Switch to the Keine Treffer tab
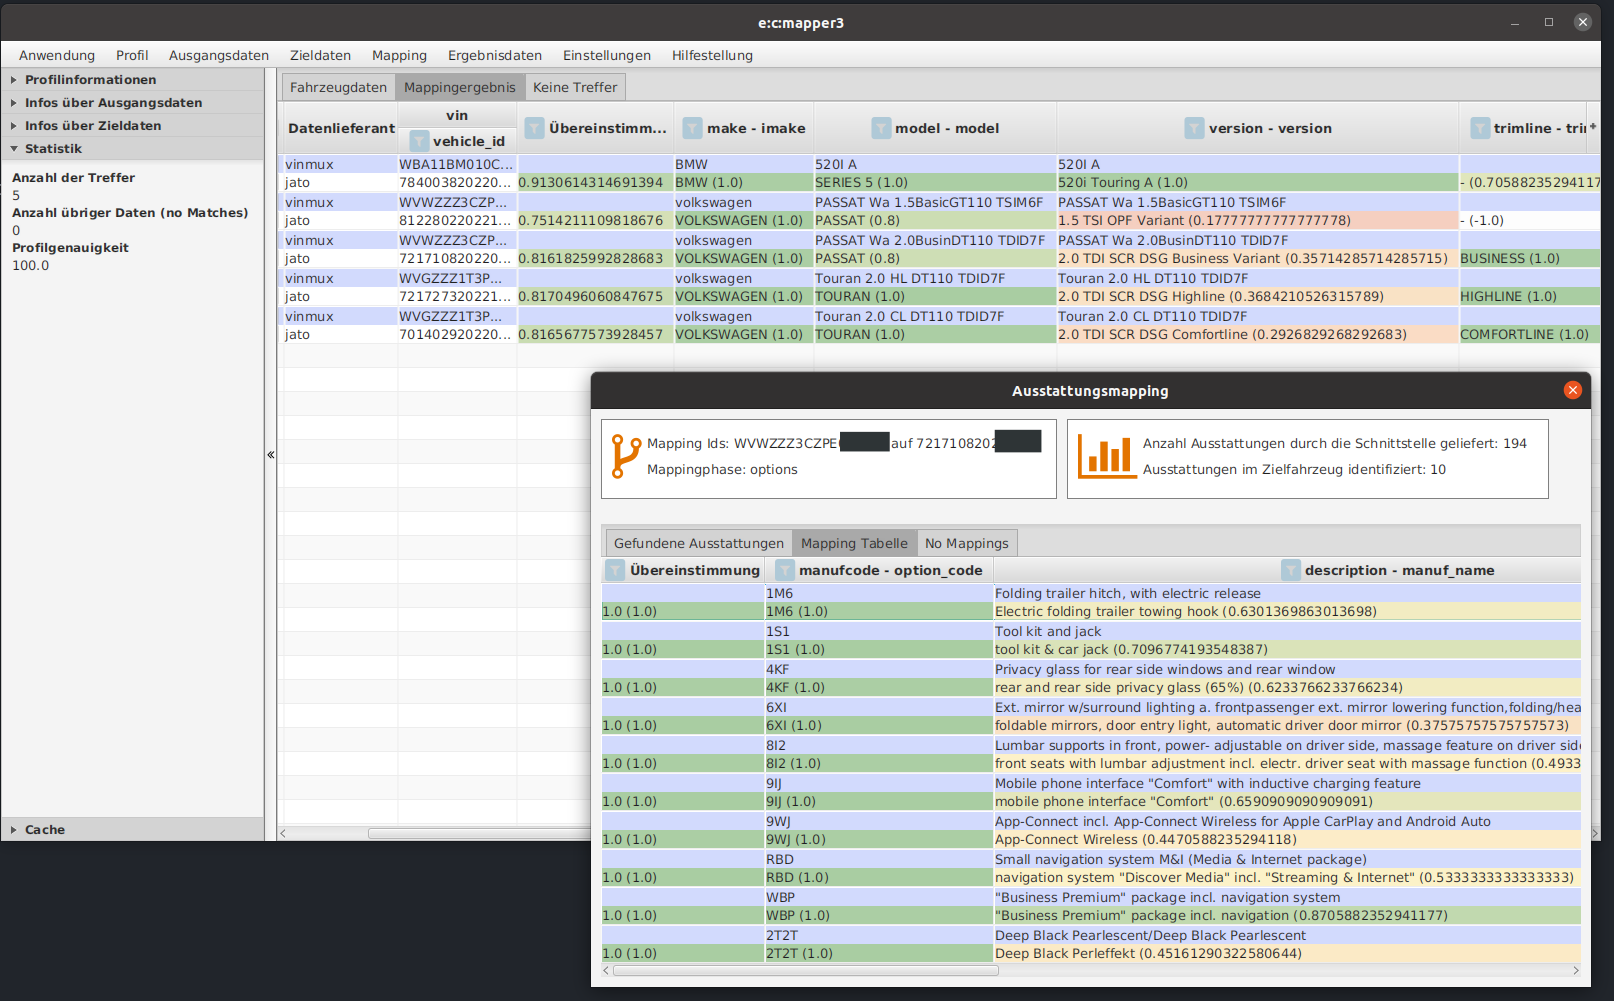The height and width of the screenshot is (1001, 1614). [575, 87]
